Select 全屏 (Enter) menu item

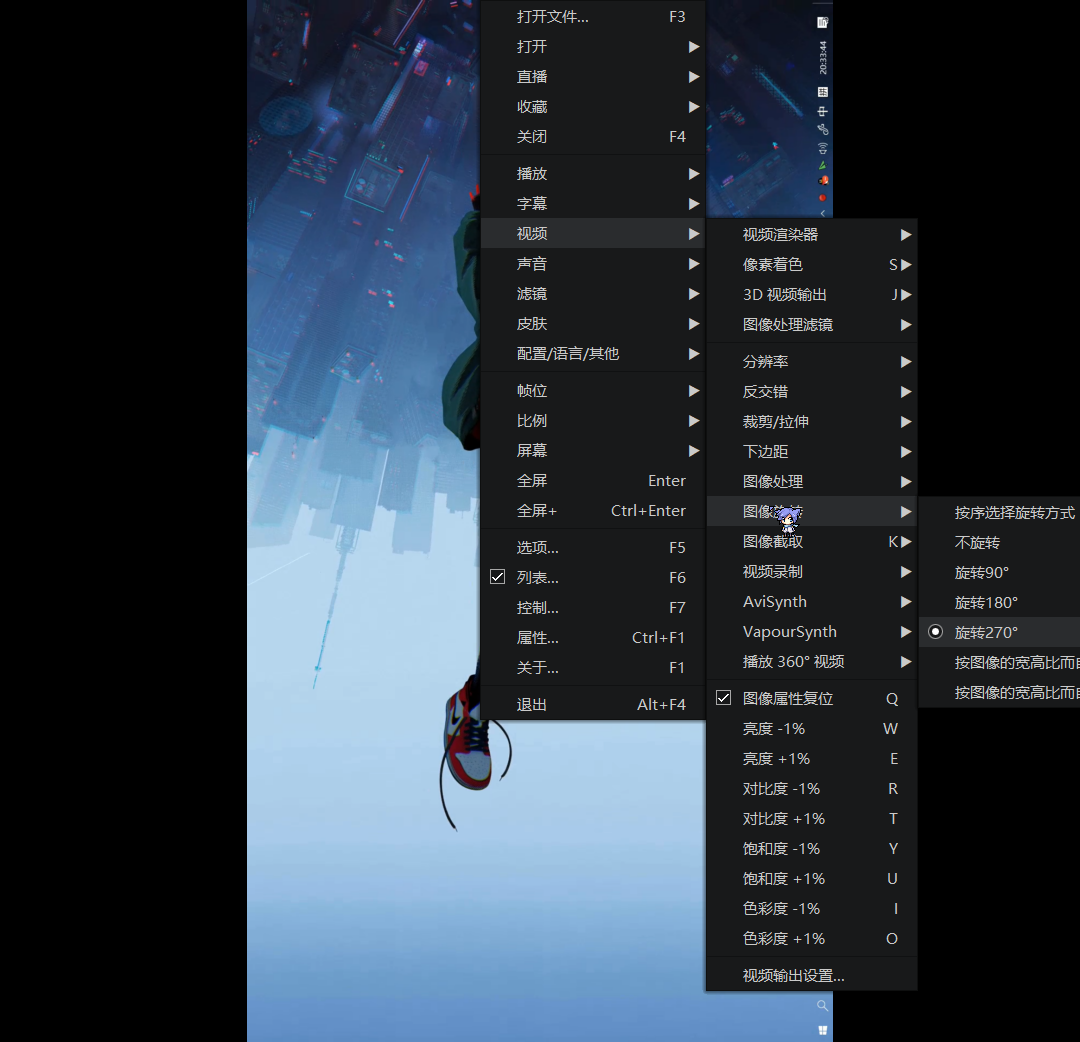coord(592,481)
